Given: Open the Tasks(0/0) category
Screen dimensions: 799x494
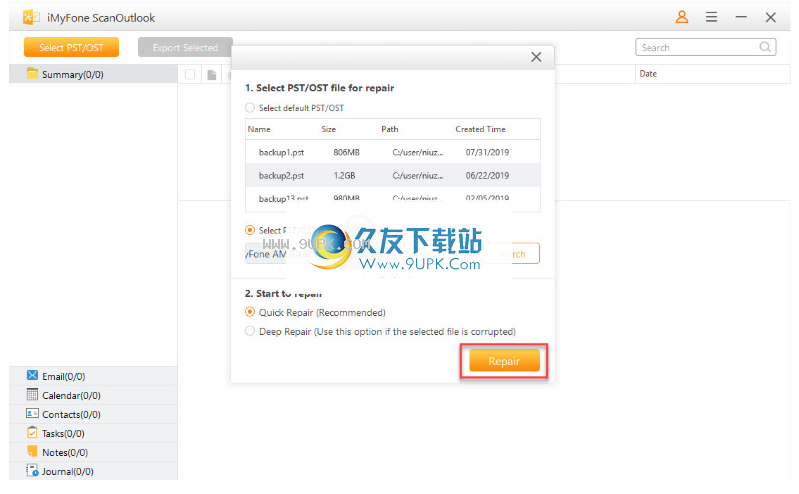Looking at the screenshot, I should (x=93, y=433).
